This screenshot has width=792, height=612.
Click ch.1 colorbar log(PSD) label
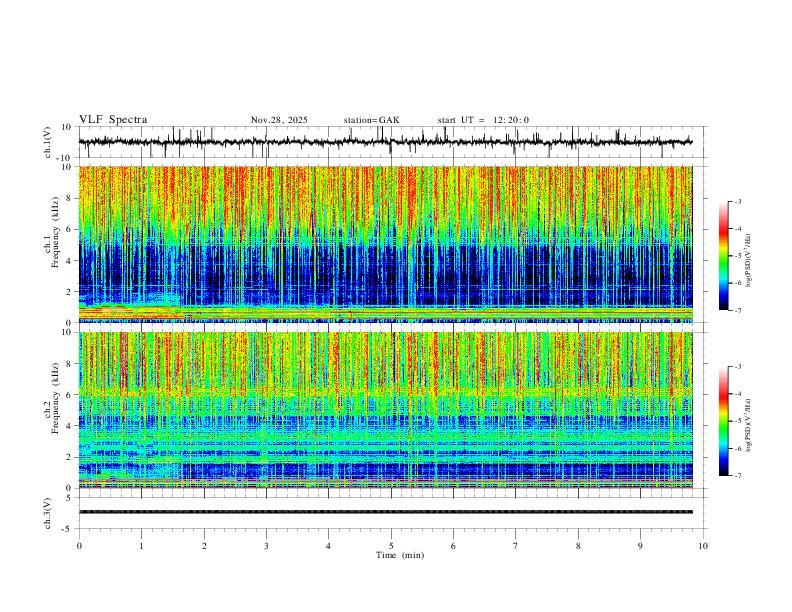[x=748, y=261]
